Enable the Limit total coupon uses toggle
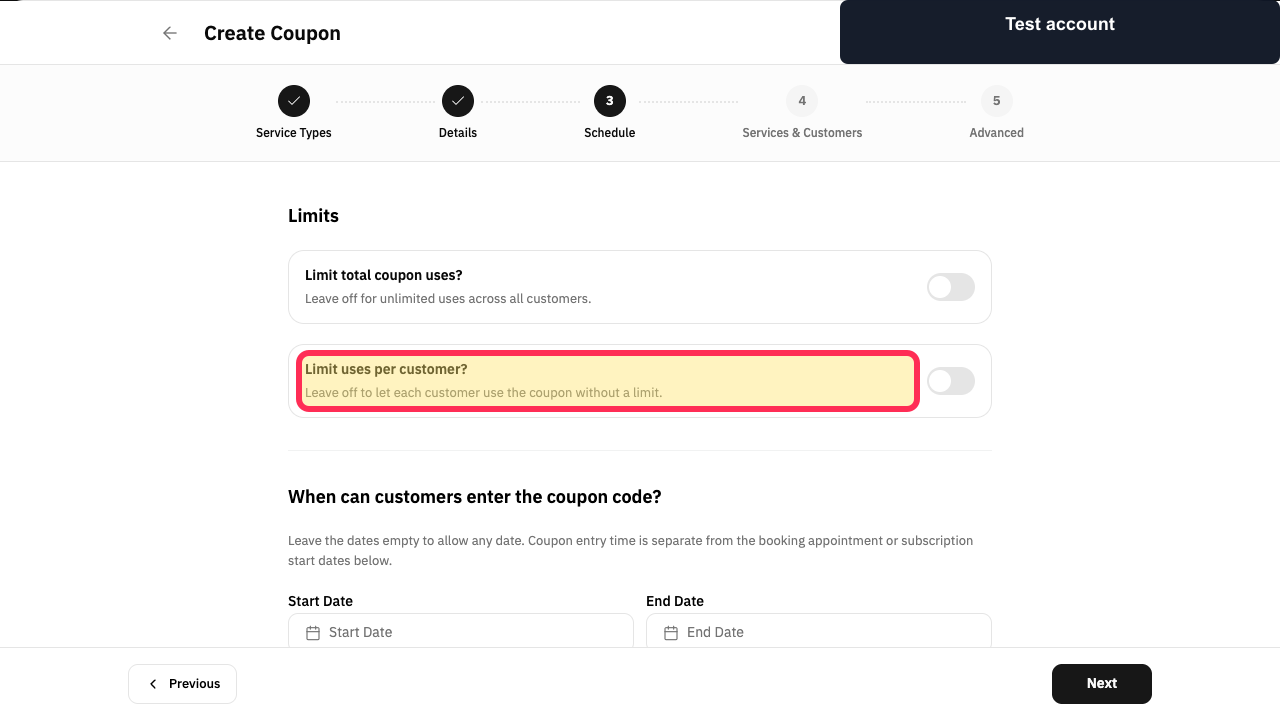Viewport: 1280px width, 720px height. pos(951,287)
